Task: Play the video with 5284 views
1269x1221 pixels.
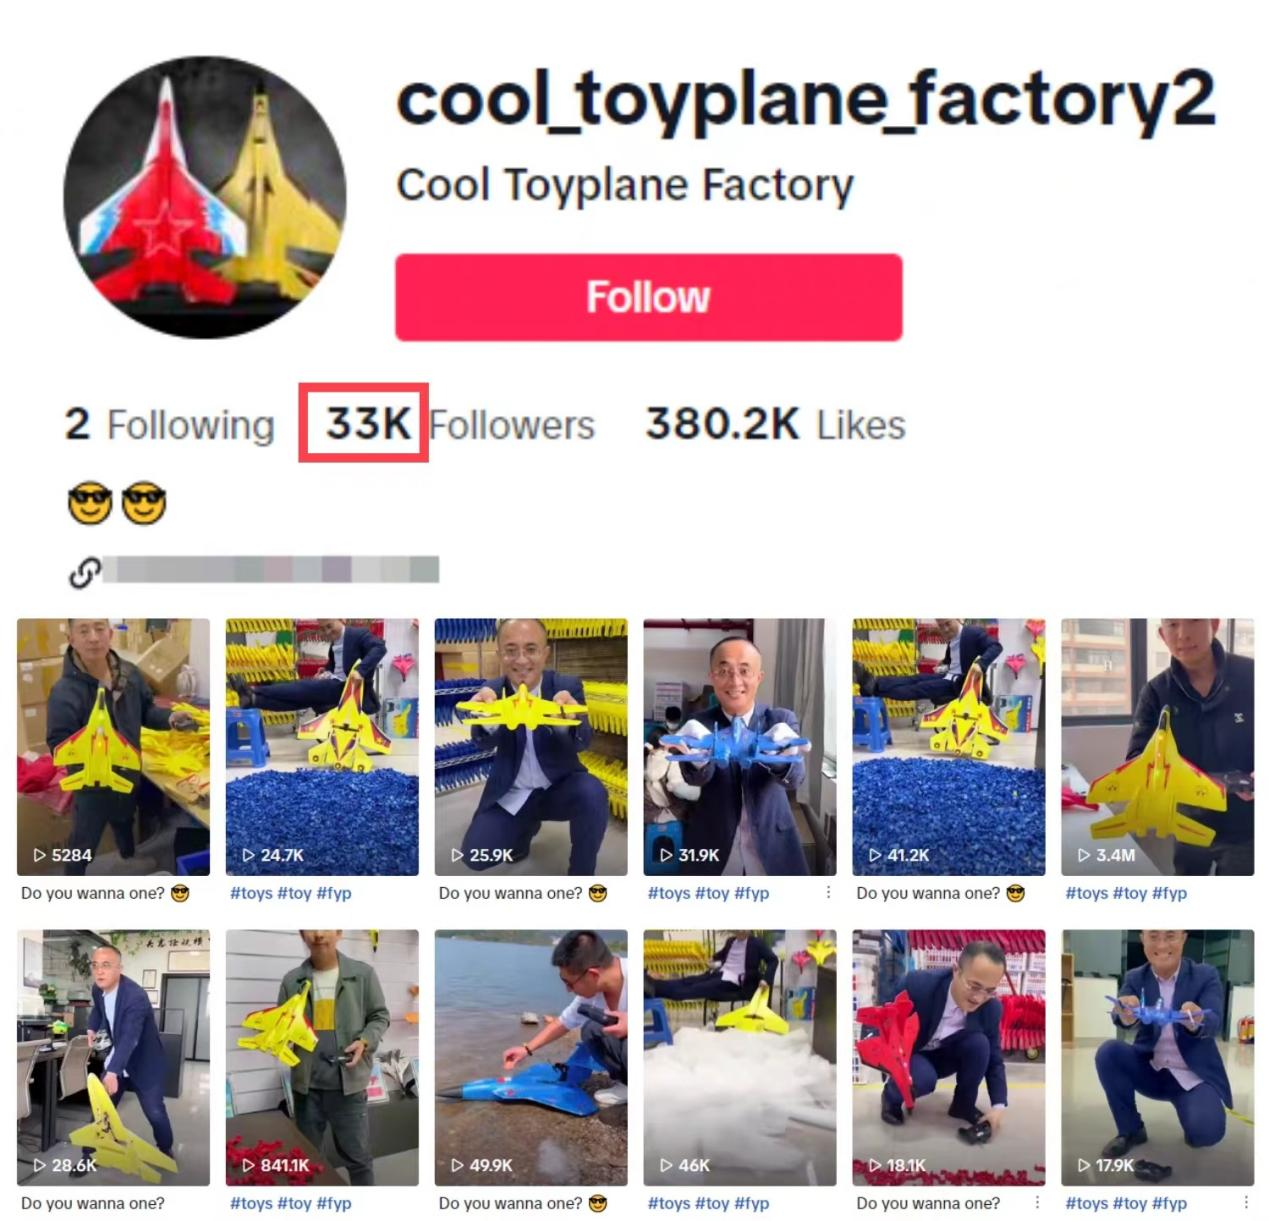Action: click(x=113, y=747)
